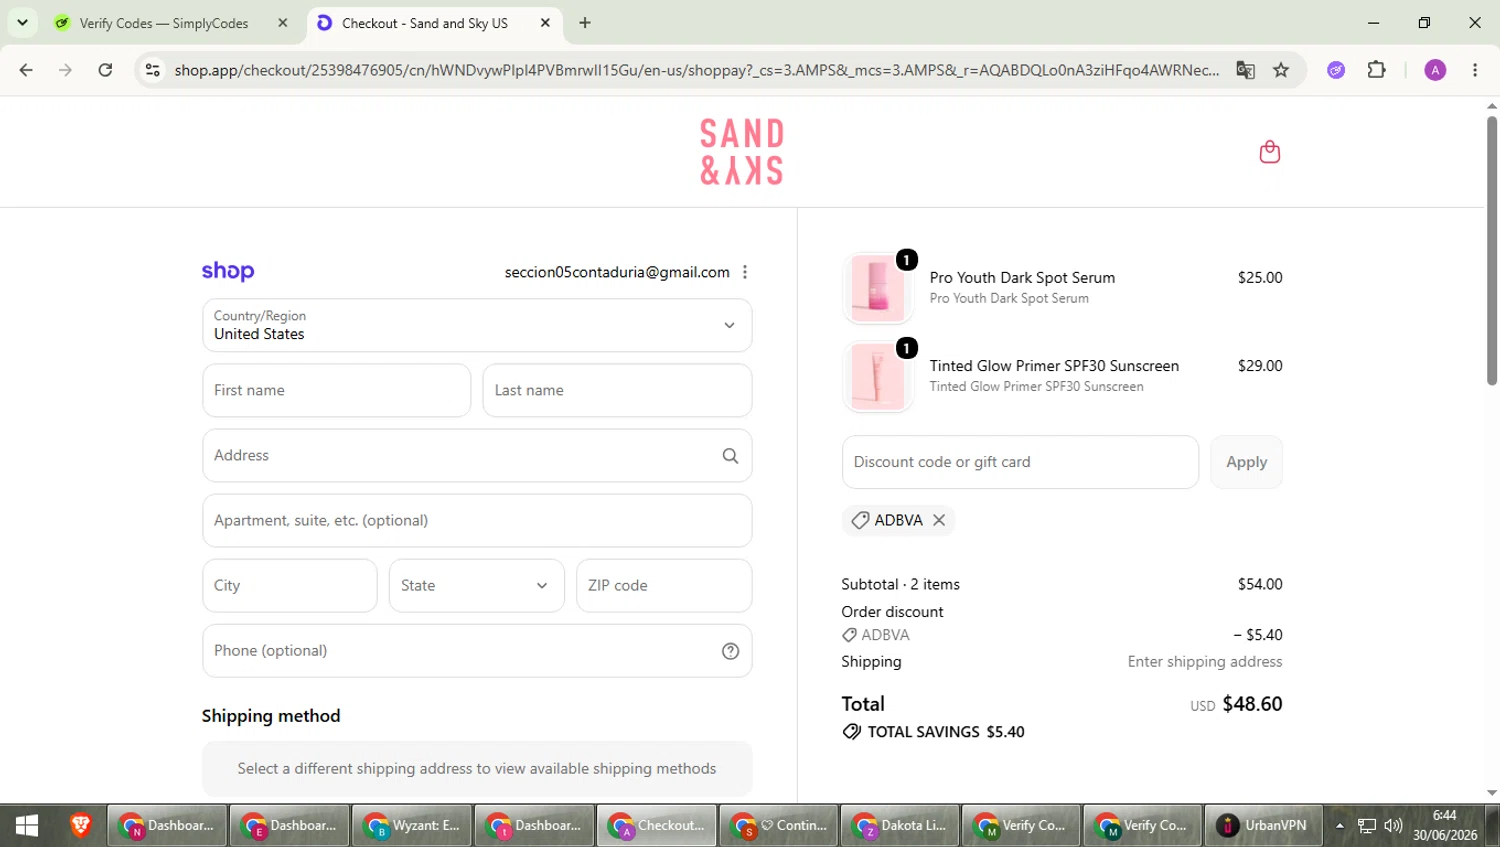Viewport: 1500px width, 847px height.
Task: Click the Discount code or gift card field
Action: (x=1020, y=462)
